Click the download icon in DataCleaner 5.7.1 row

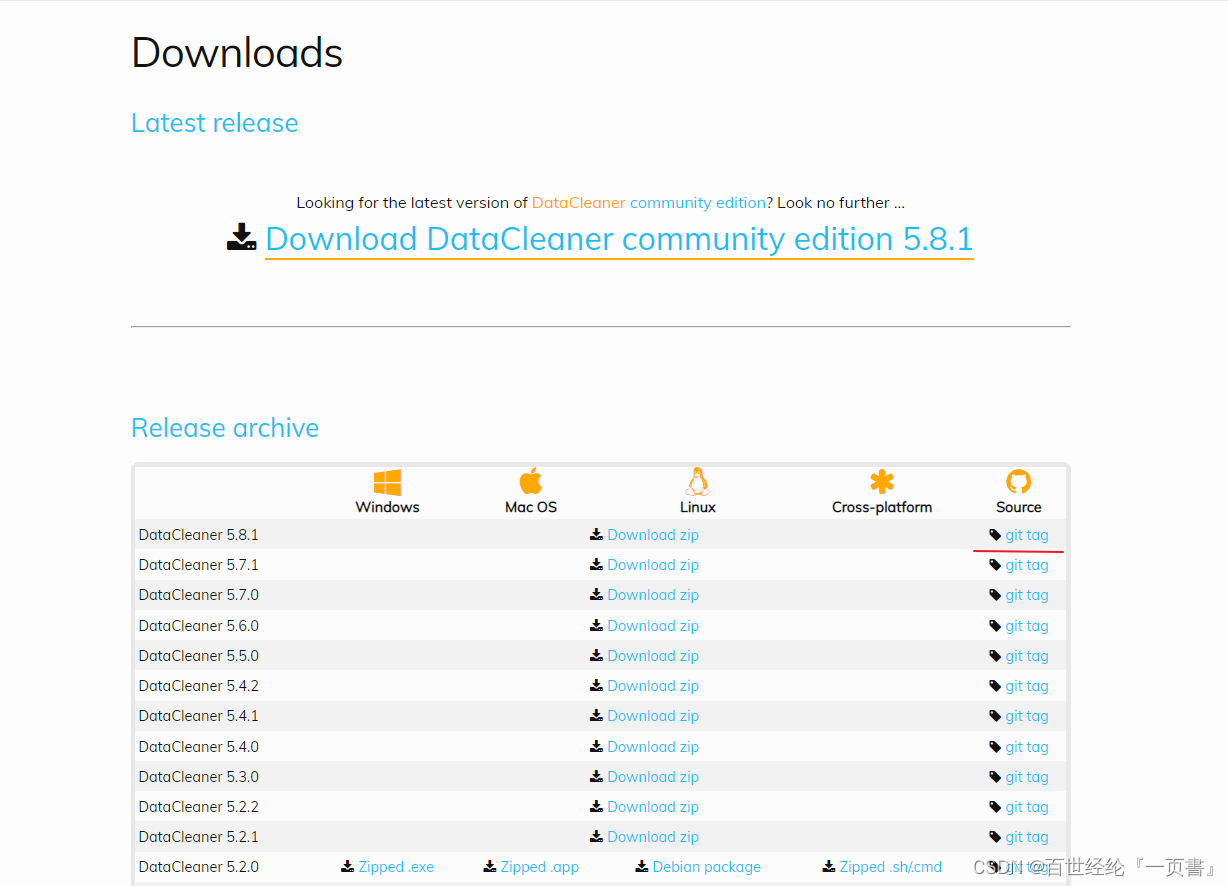596,565
